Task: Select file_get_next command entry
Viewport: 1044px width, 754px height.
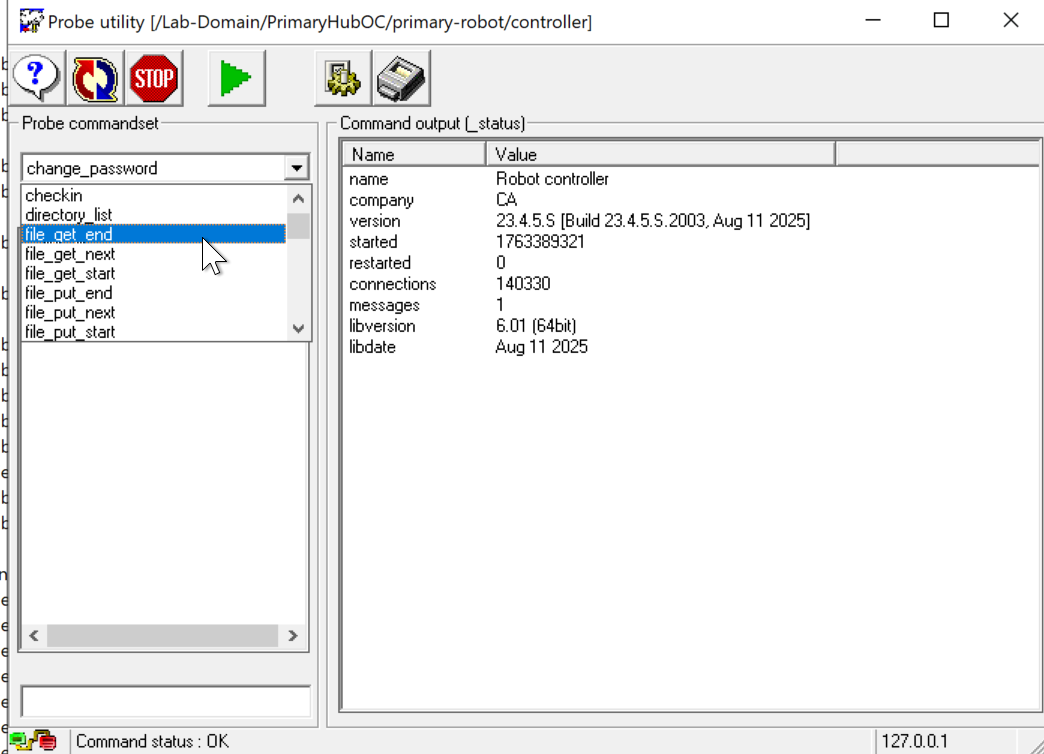Action: 70,254
